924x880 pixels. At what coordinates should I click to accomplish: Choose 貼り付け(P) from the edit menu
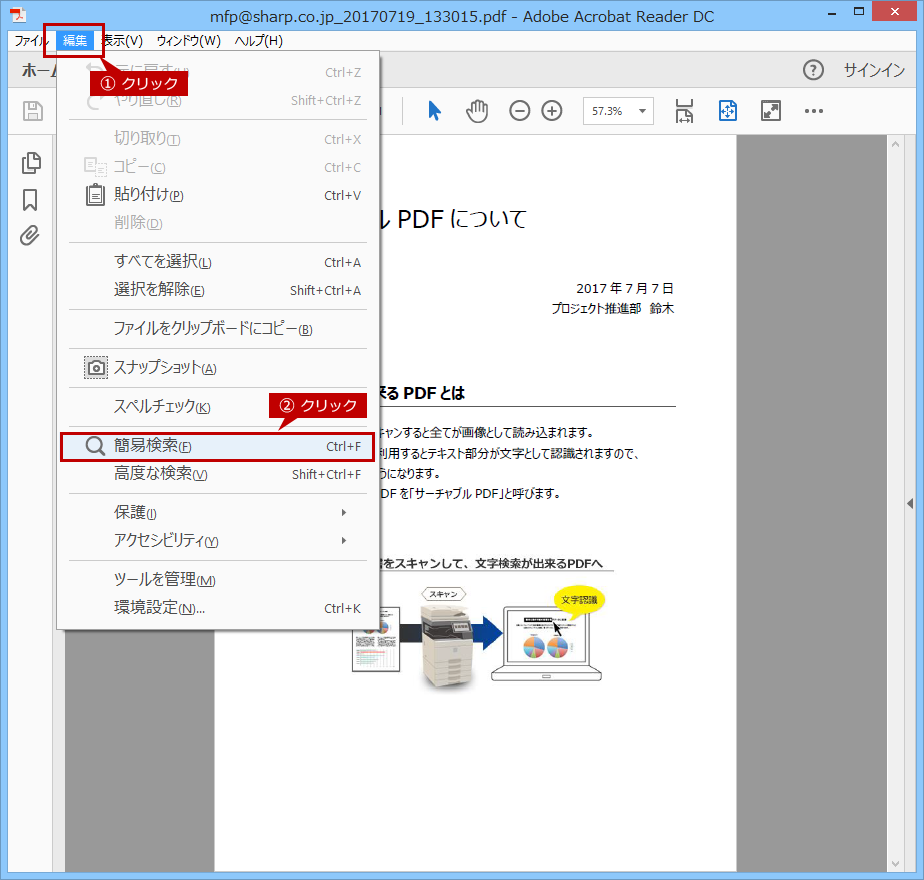coord(217,195)
